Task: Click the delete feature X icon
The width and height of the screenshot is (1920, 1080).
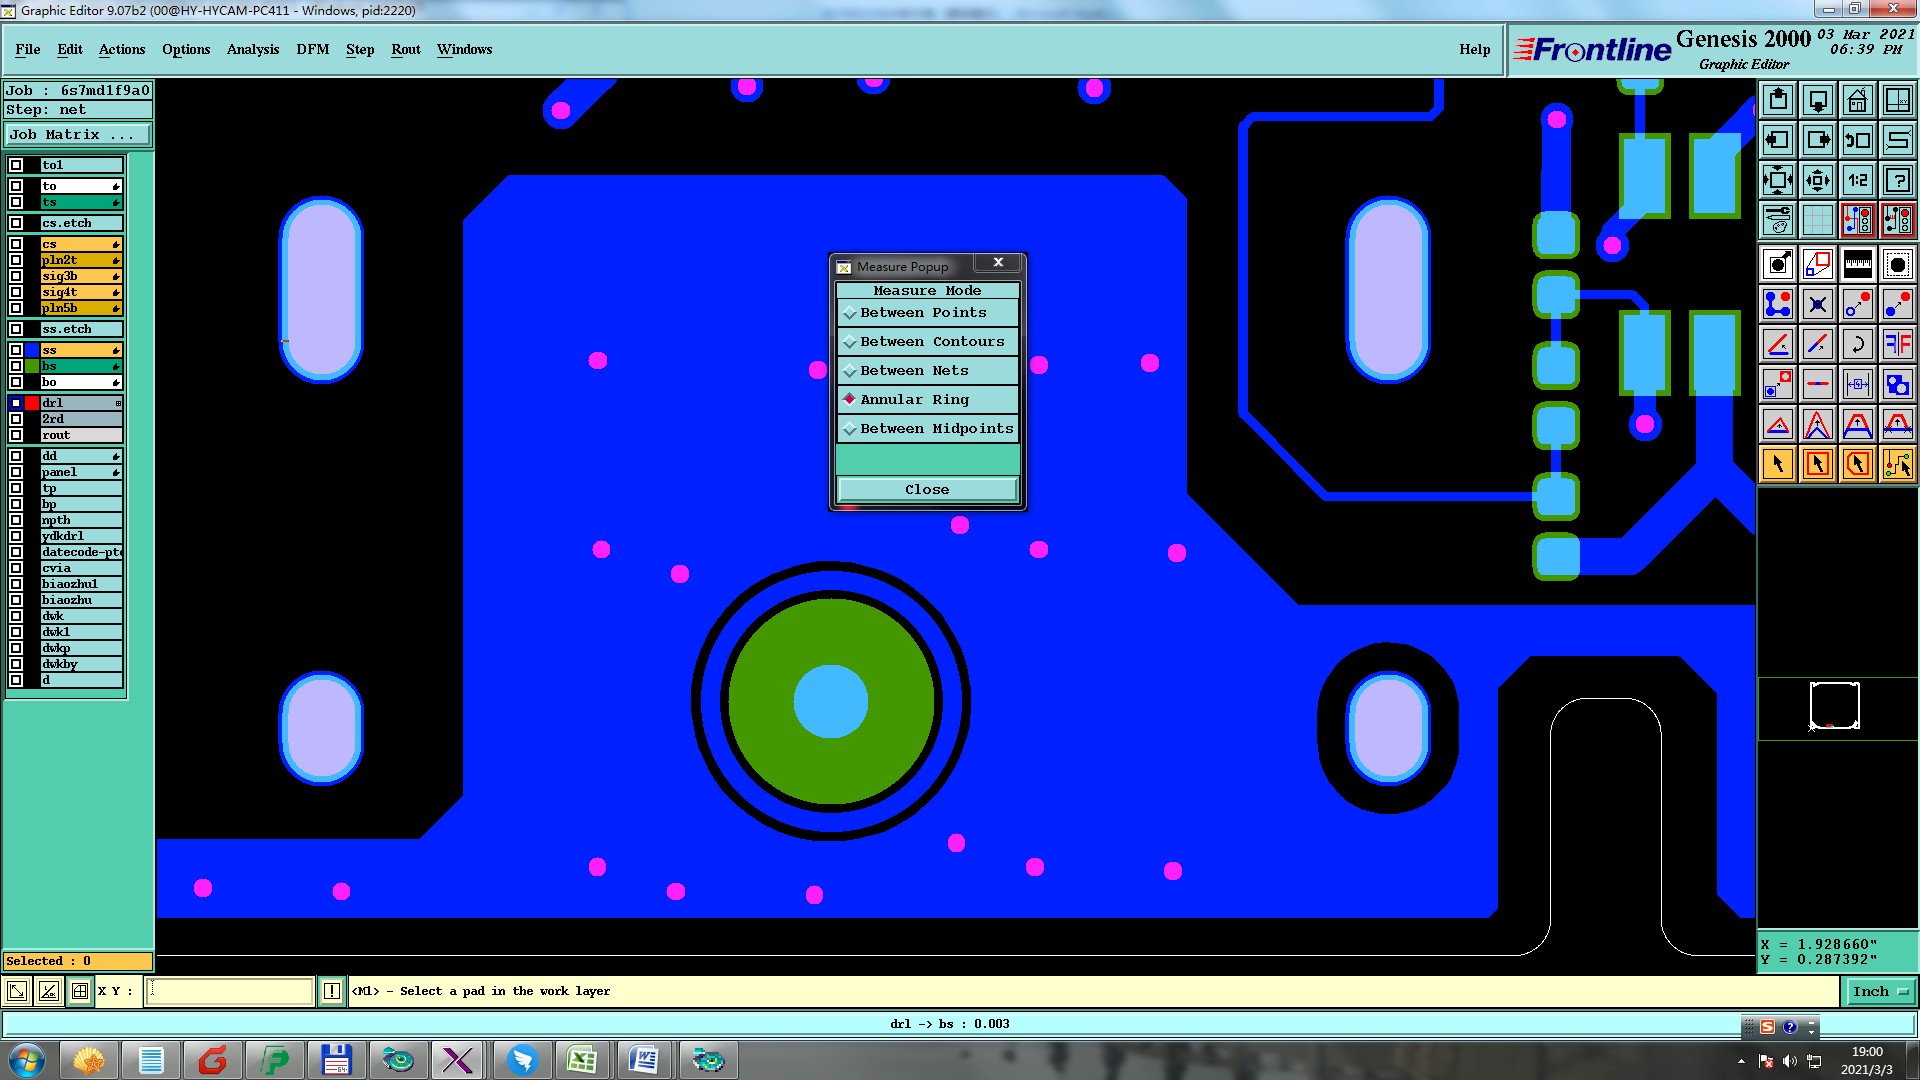Action: tap(1818, 304)
